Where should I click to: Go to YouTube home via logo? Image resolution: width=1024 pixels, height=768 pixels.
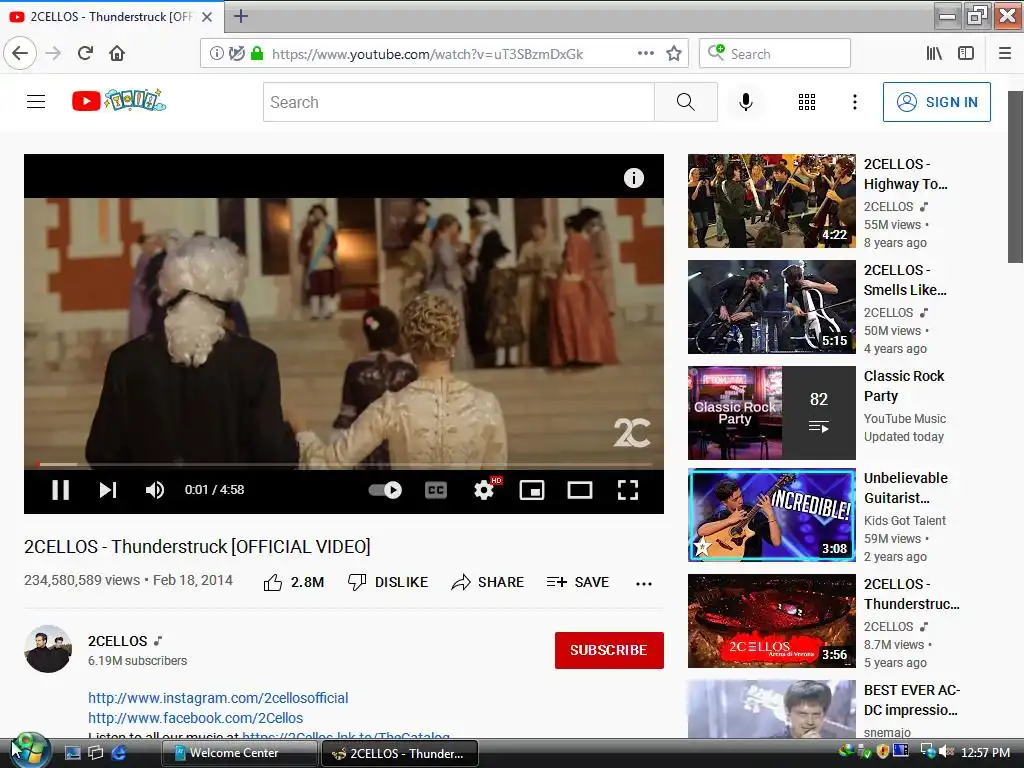pos(119,101)
